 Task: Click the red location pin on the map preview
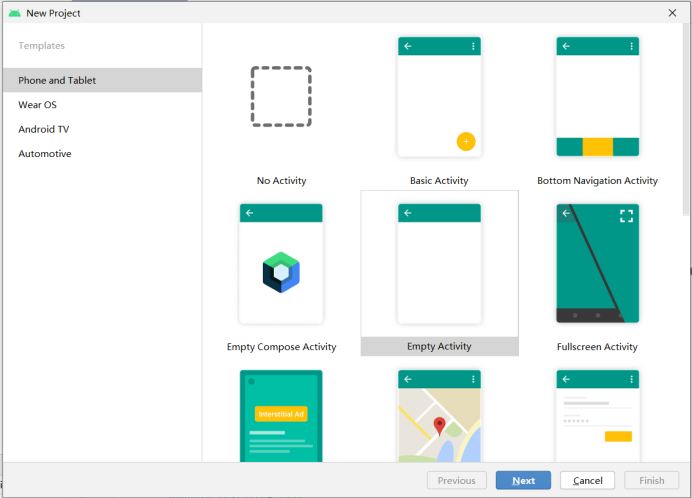pyautogui.click(x=440, y=426)
